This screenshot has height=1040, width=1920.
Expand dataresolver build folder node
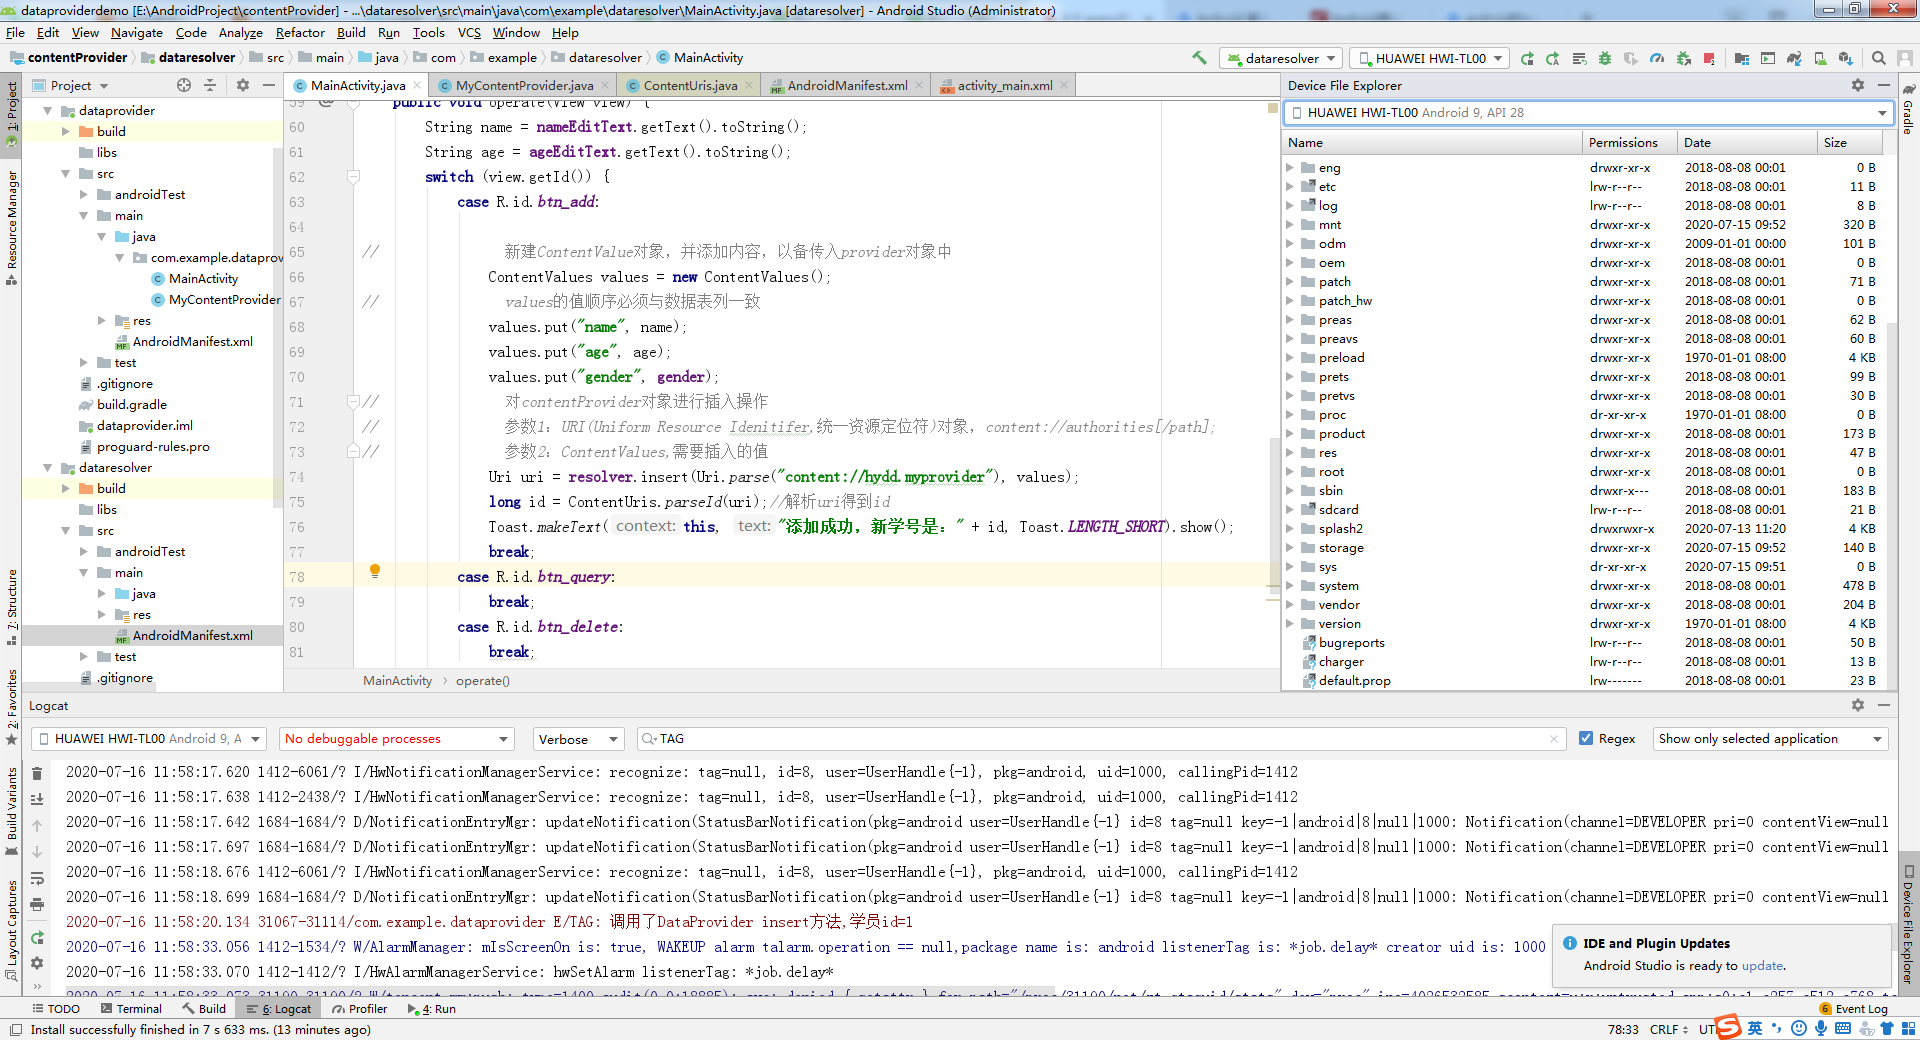tap(66, 489)
